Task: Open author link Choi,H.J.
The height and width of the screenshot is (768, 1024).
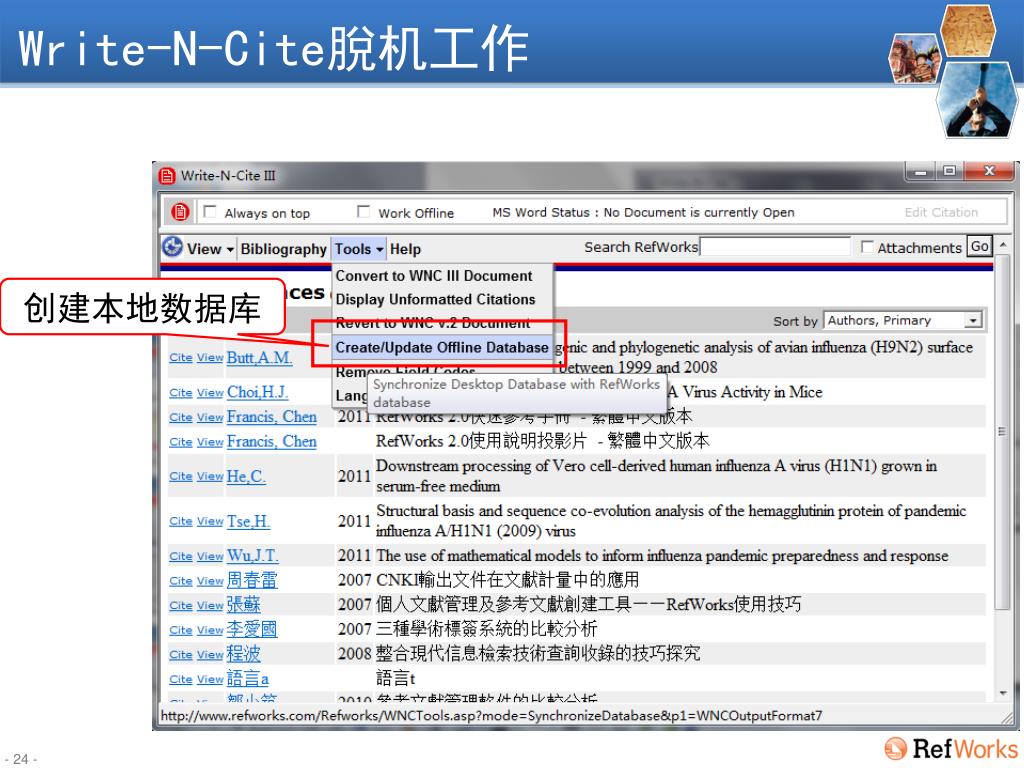Action: (x=257, y=392)
